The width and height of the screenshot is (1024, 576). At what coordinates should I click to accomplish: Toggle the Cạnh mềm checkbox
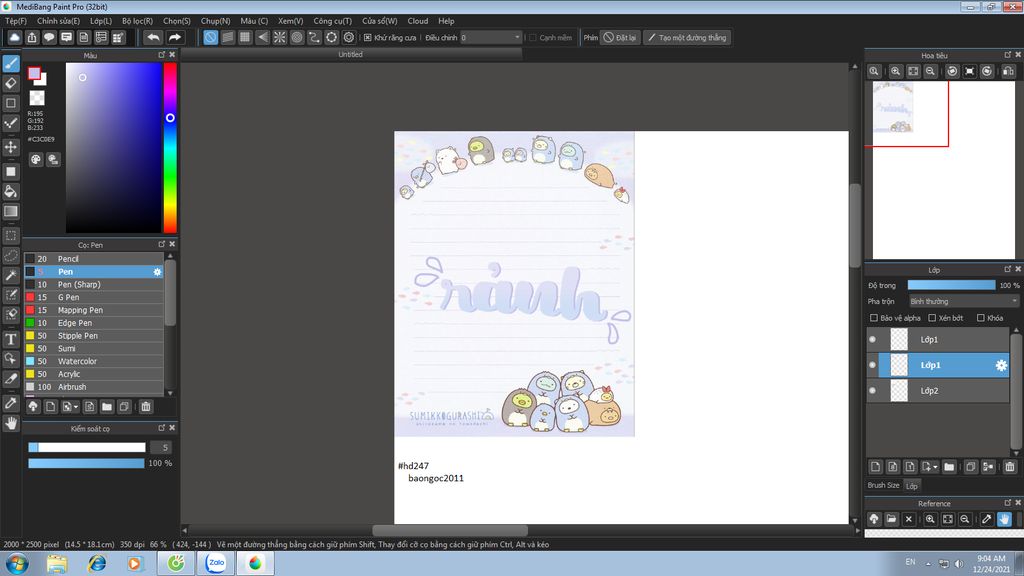click(532, 38)
